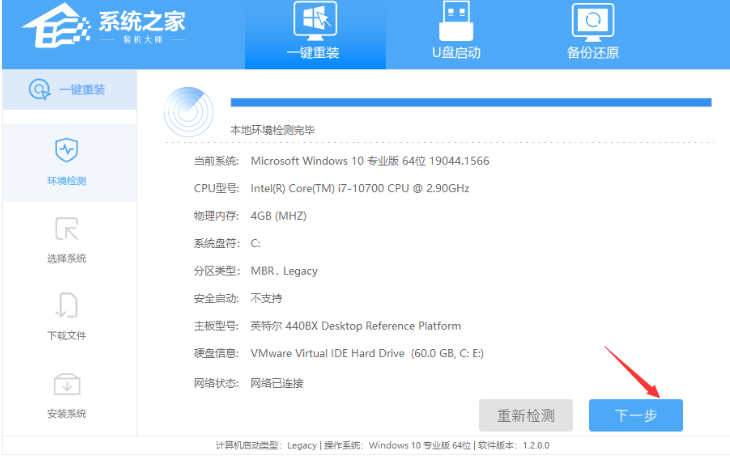Click the detection progress bar
Image resolution: width=730 pixels, height=458 pixels.
[471, 102]
